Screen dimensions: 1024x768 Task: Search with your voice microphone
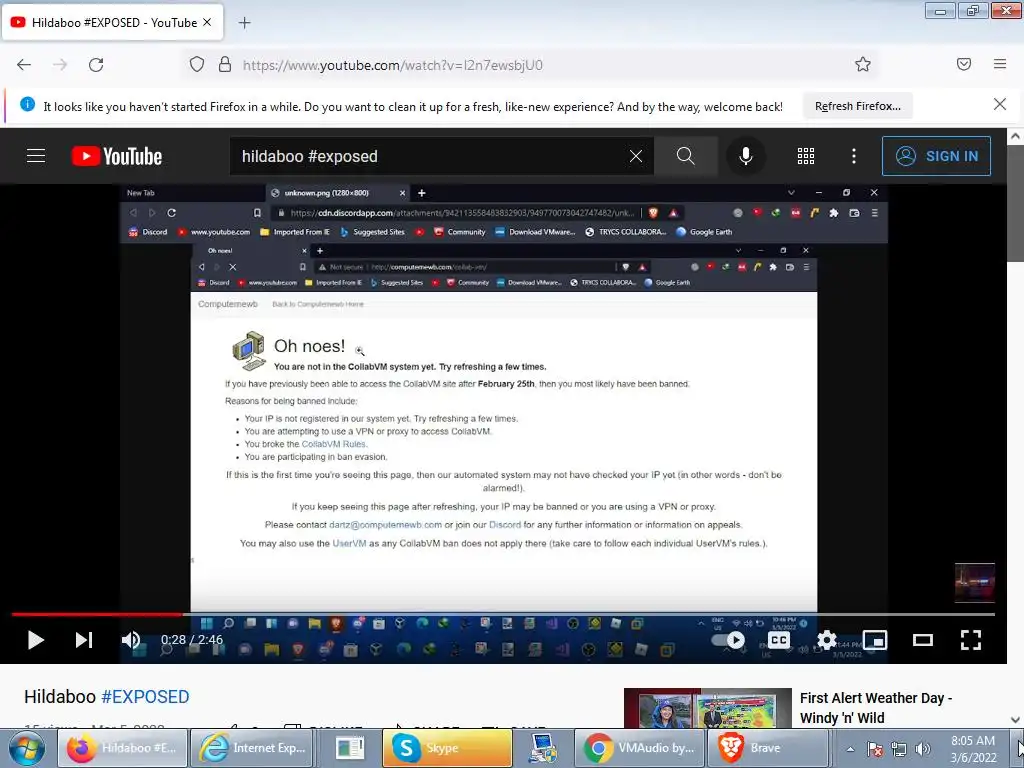pos(745,156)
